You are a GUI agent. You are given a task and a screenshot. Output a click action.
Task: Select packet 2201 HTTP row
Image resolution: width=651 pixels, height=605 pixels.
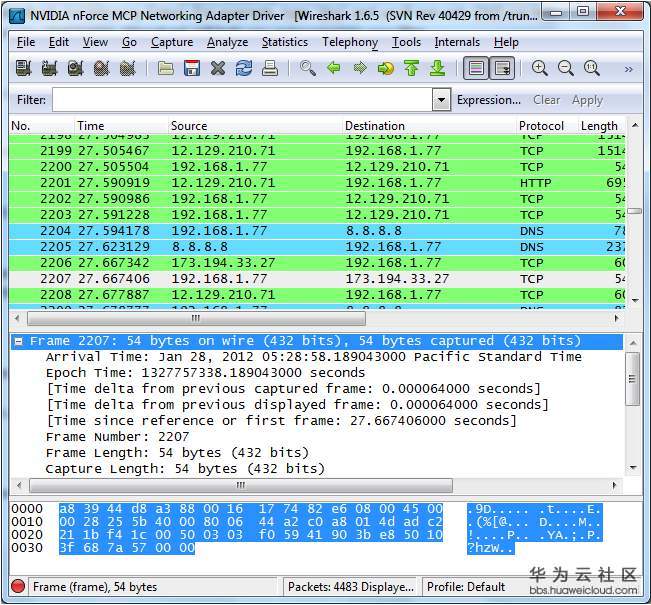(x=317, y=183)
